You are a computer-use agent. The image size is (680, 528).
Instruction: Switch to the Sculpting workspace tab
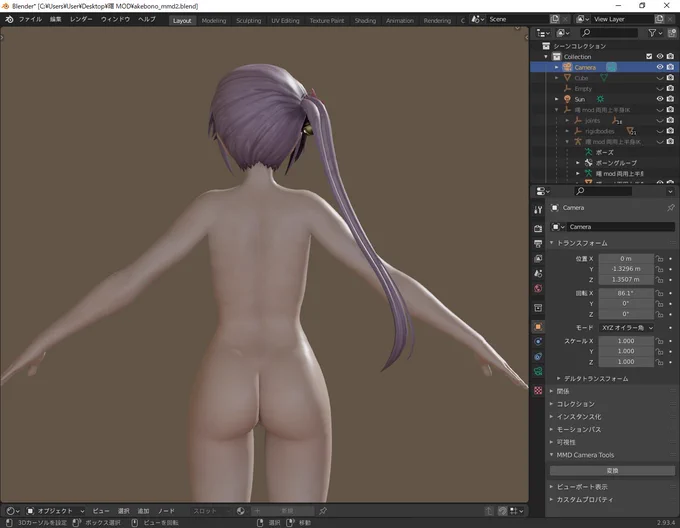(248, 20)
